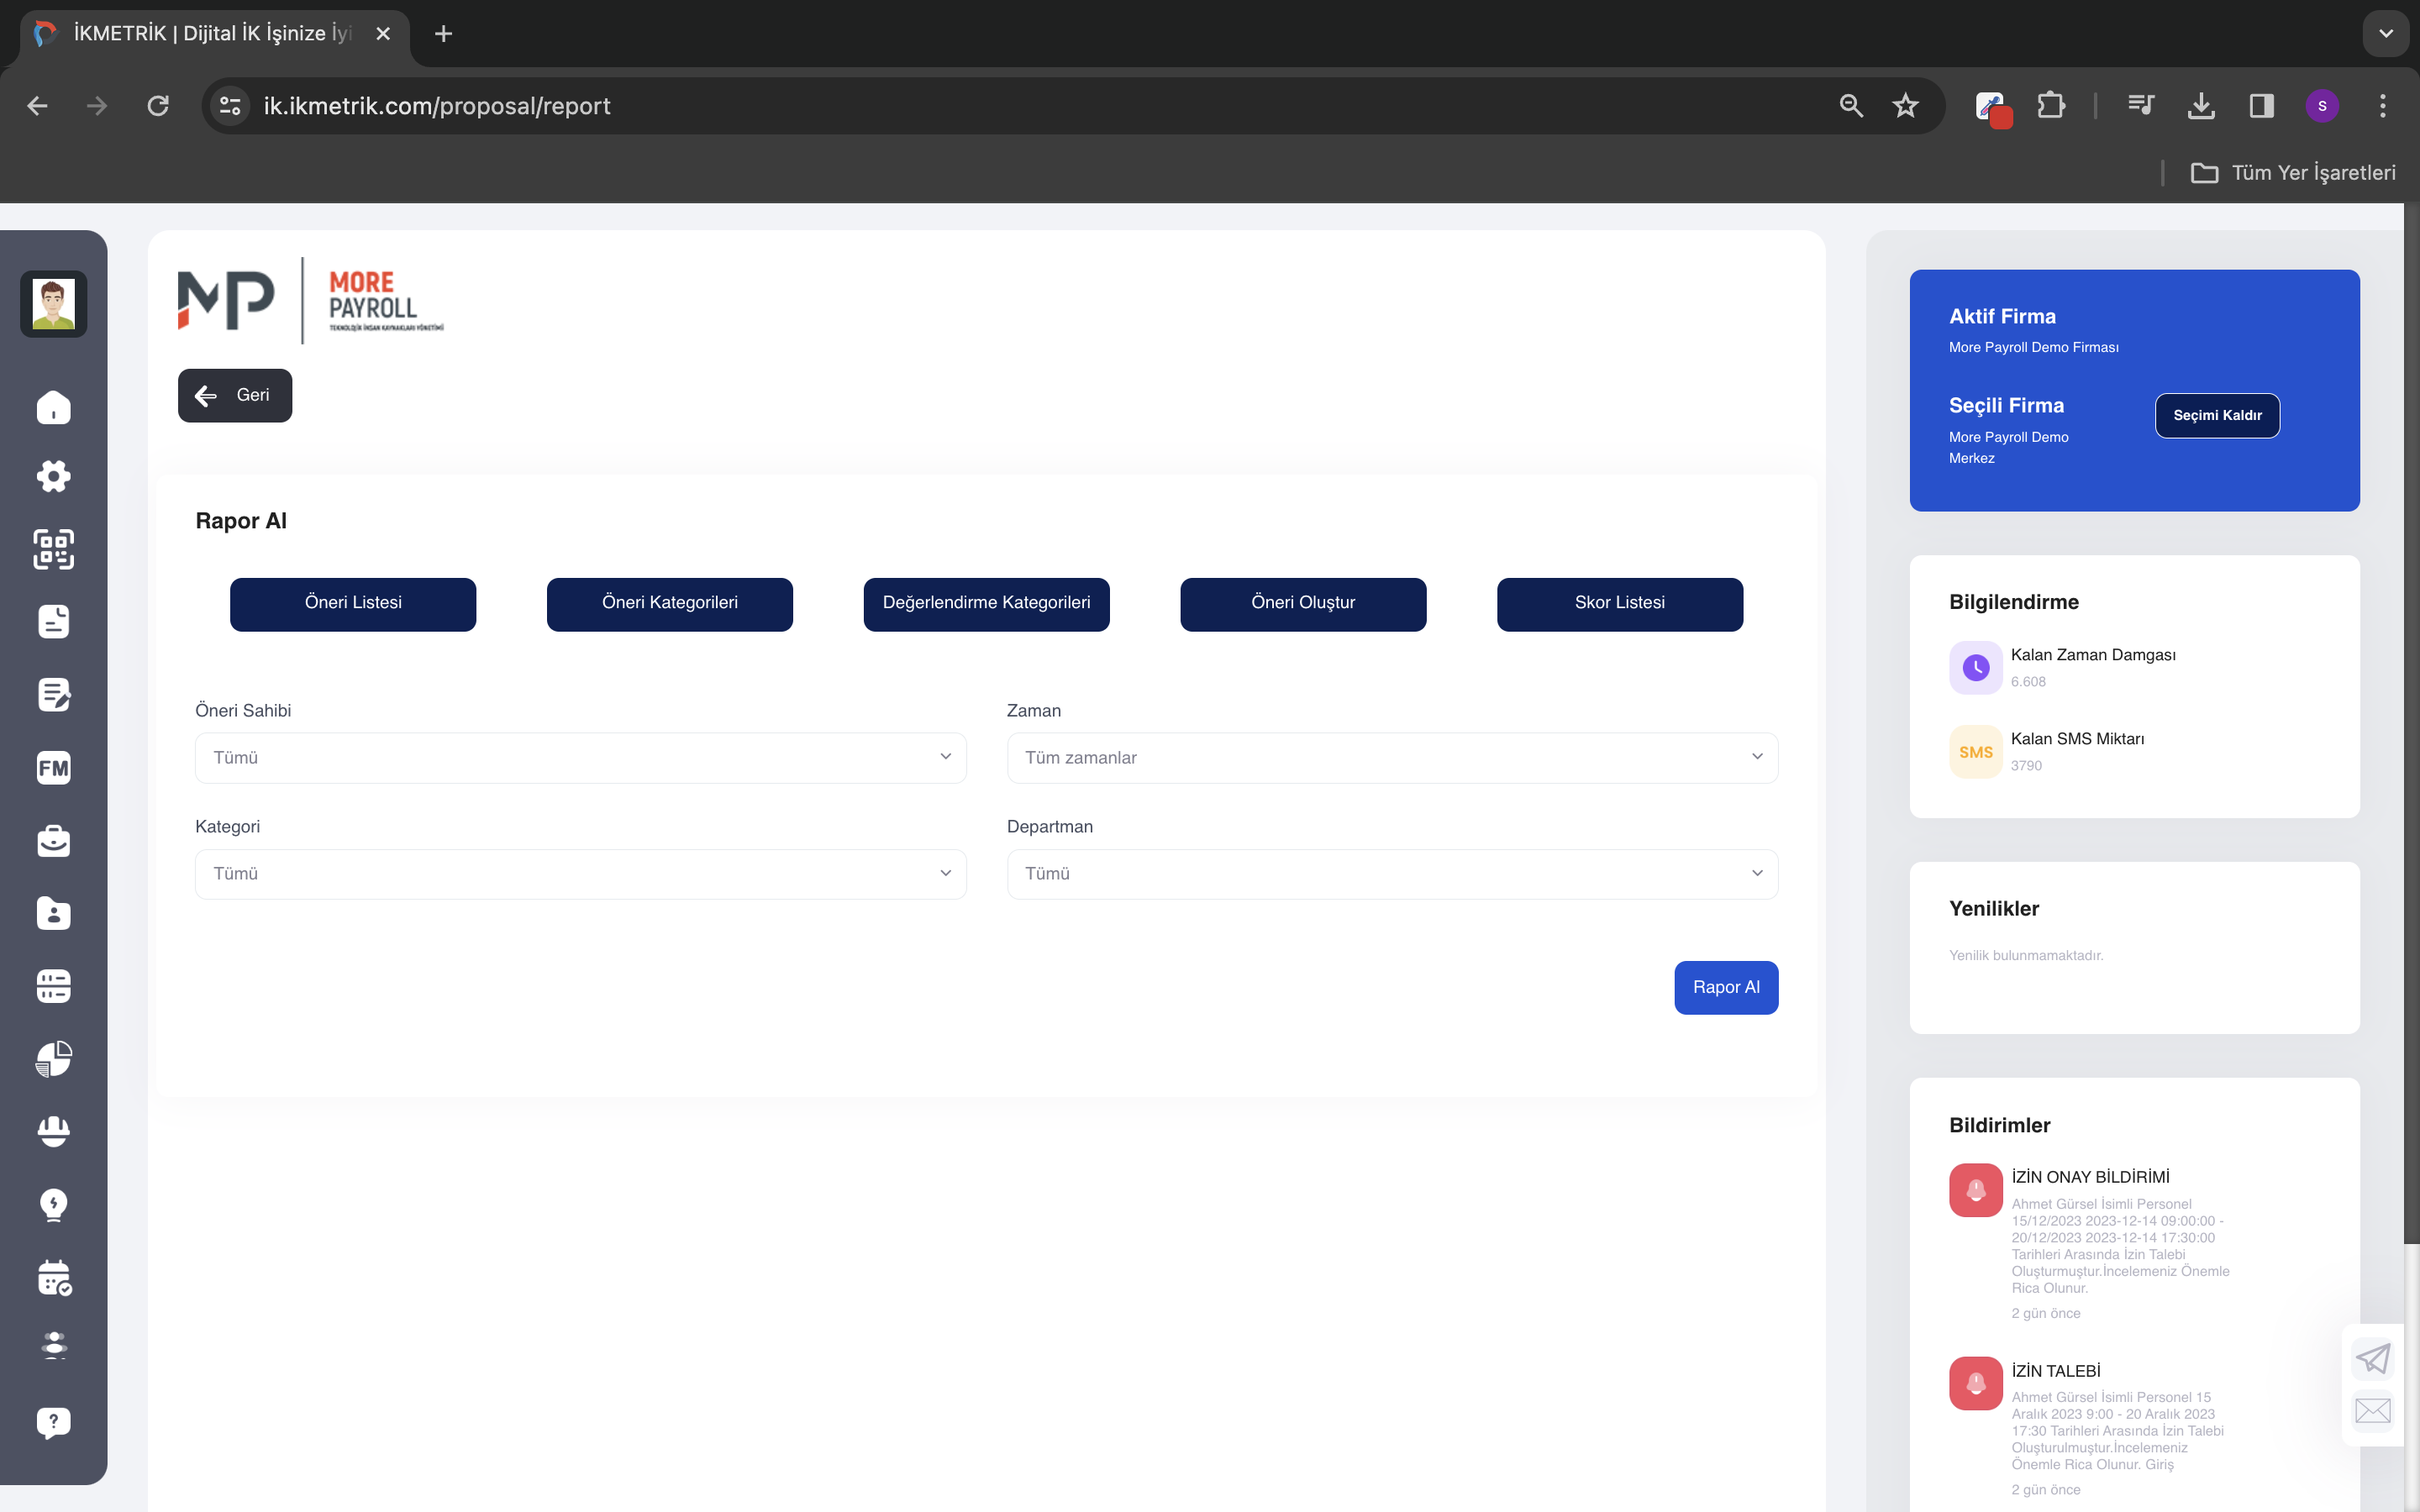Click the user avatar in sidebar
The width and height of the screenshot is (2420, 1512).
coord(53,304)
